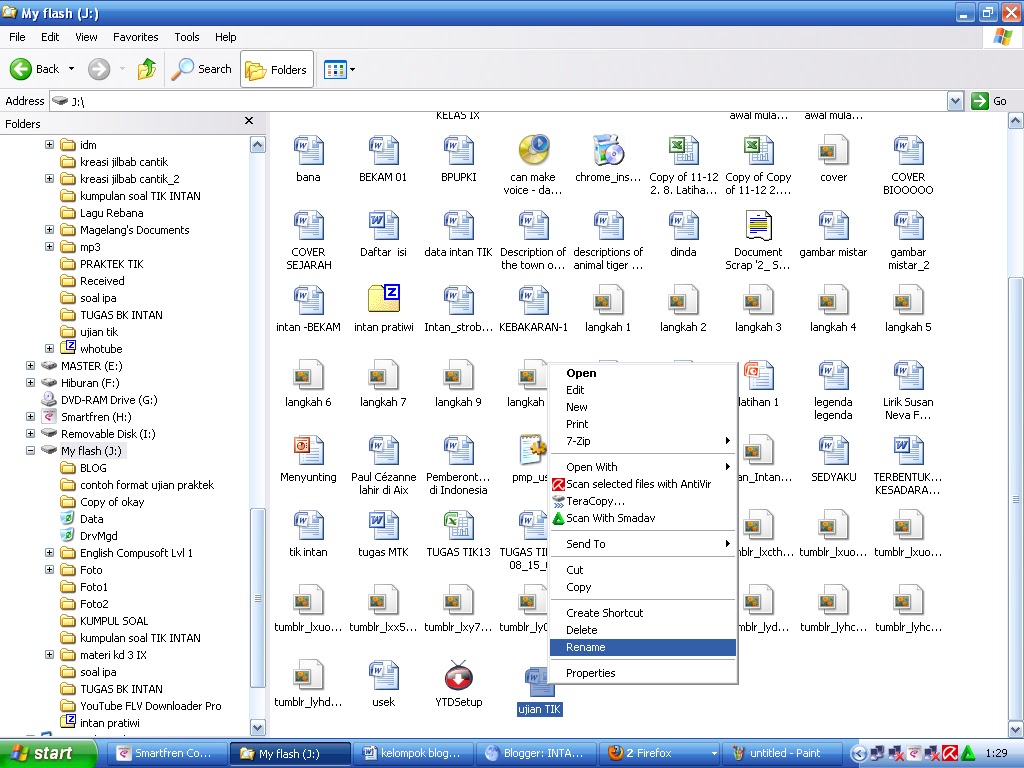The height and width of the screenshot is (768, 1024).
Task: Select the langkah 1 image icon
Action: click(x=608, y=300)
